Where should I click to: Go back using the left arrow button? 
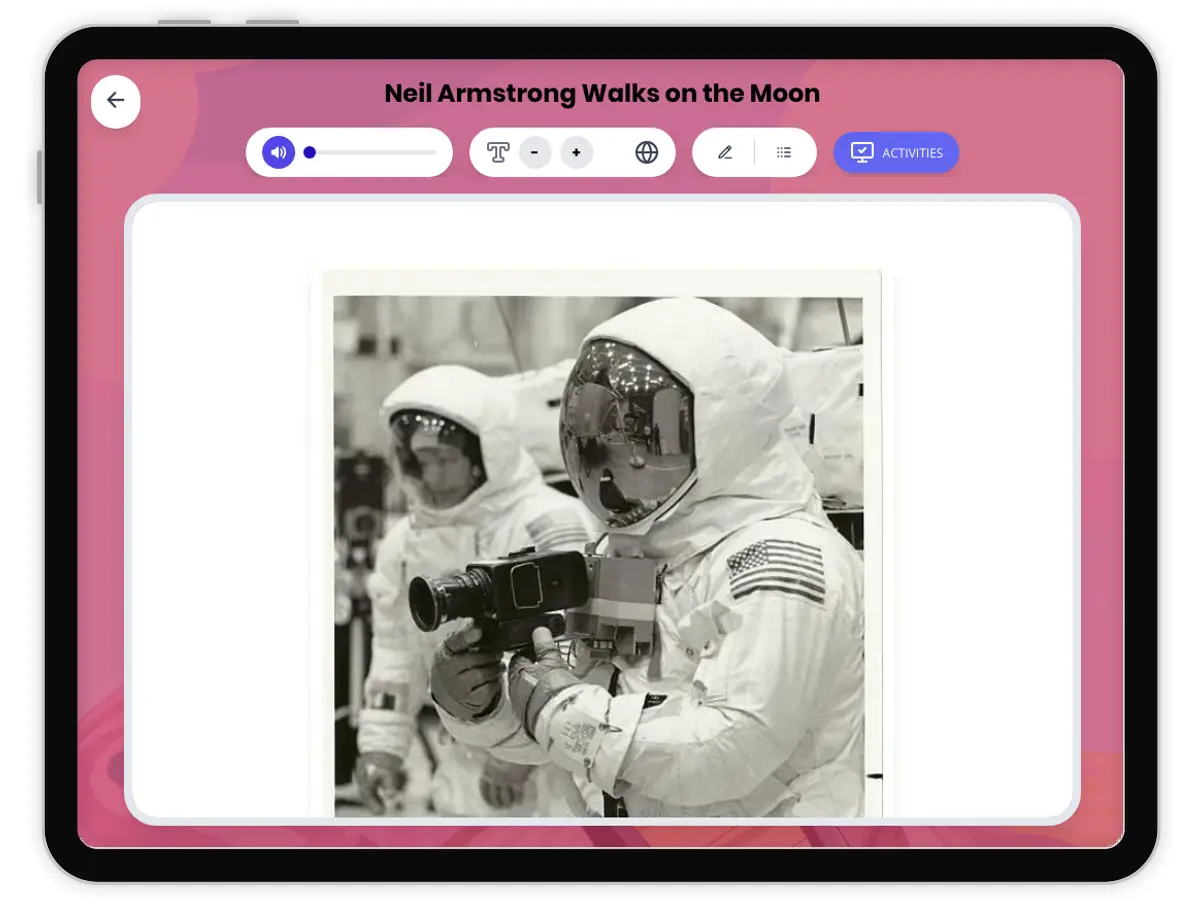click(x=116, y=101)
